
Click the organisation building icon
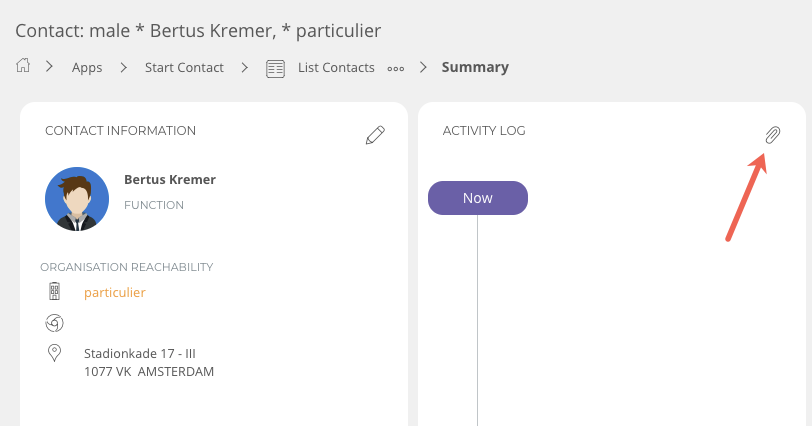point(55,292)
